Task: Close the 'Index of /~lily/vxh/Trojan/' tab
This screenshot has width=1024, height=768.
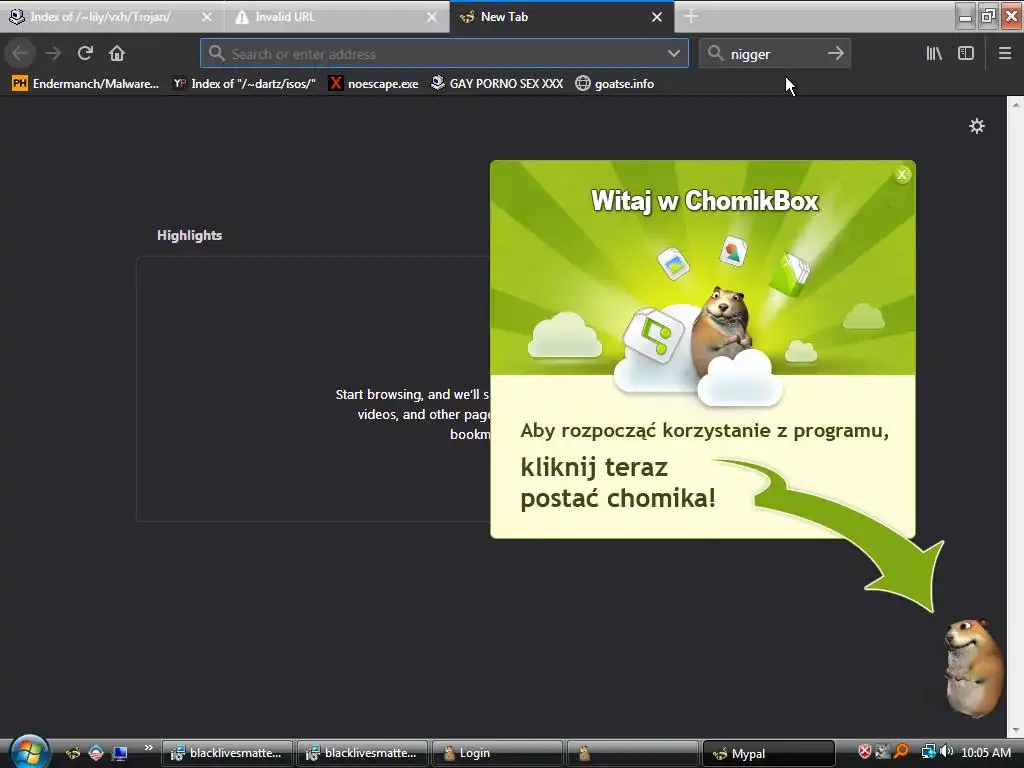Action: [x=206, y=17]
